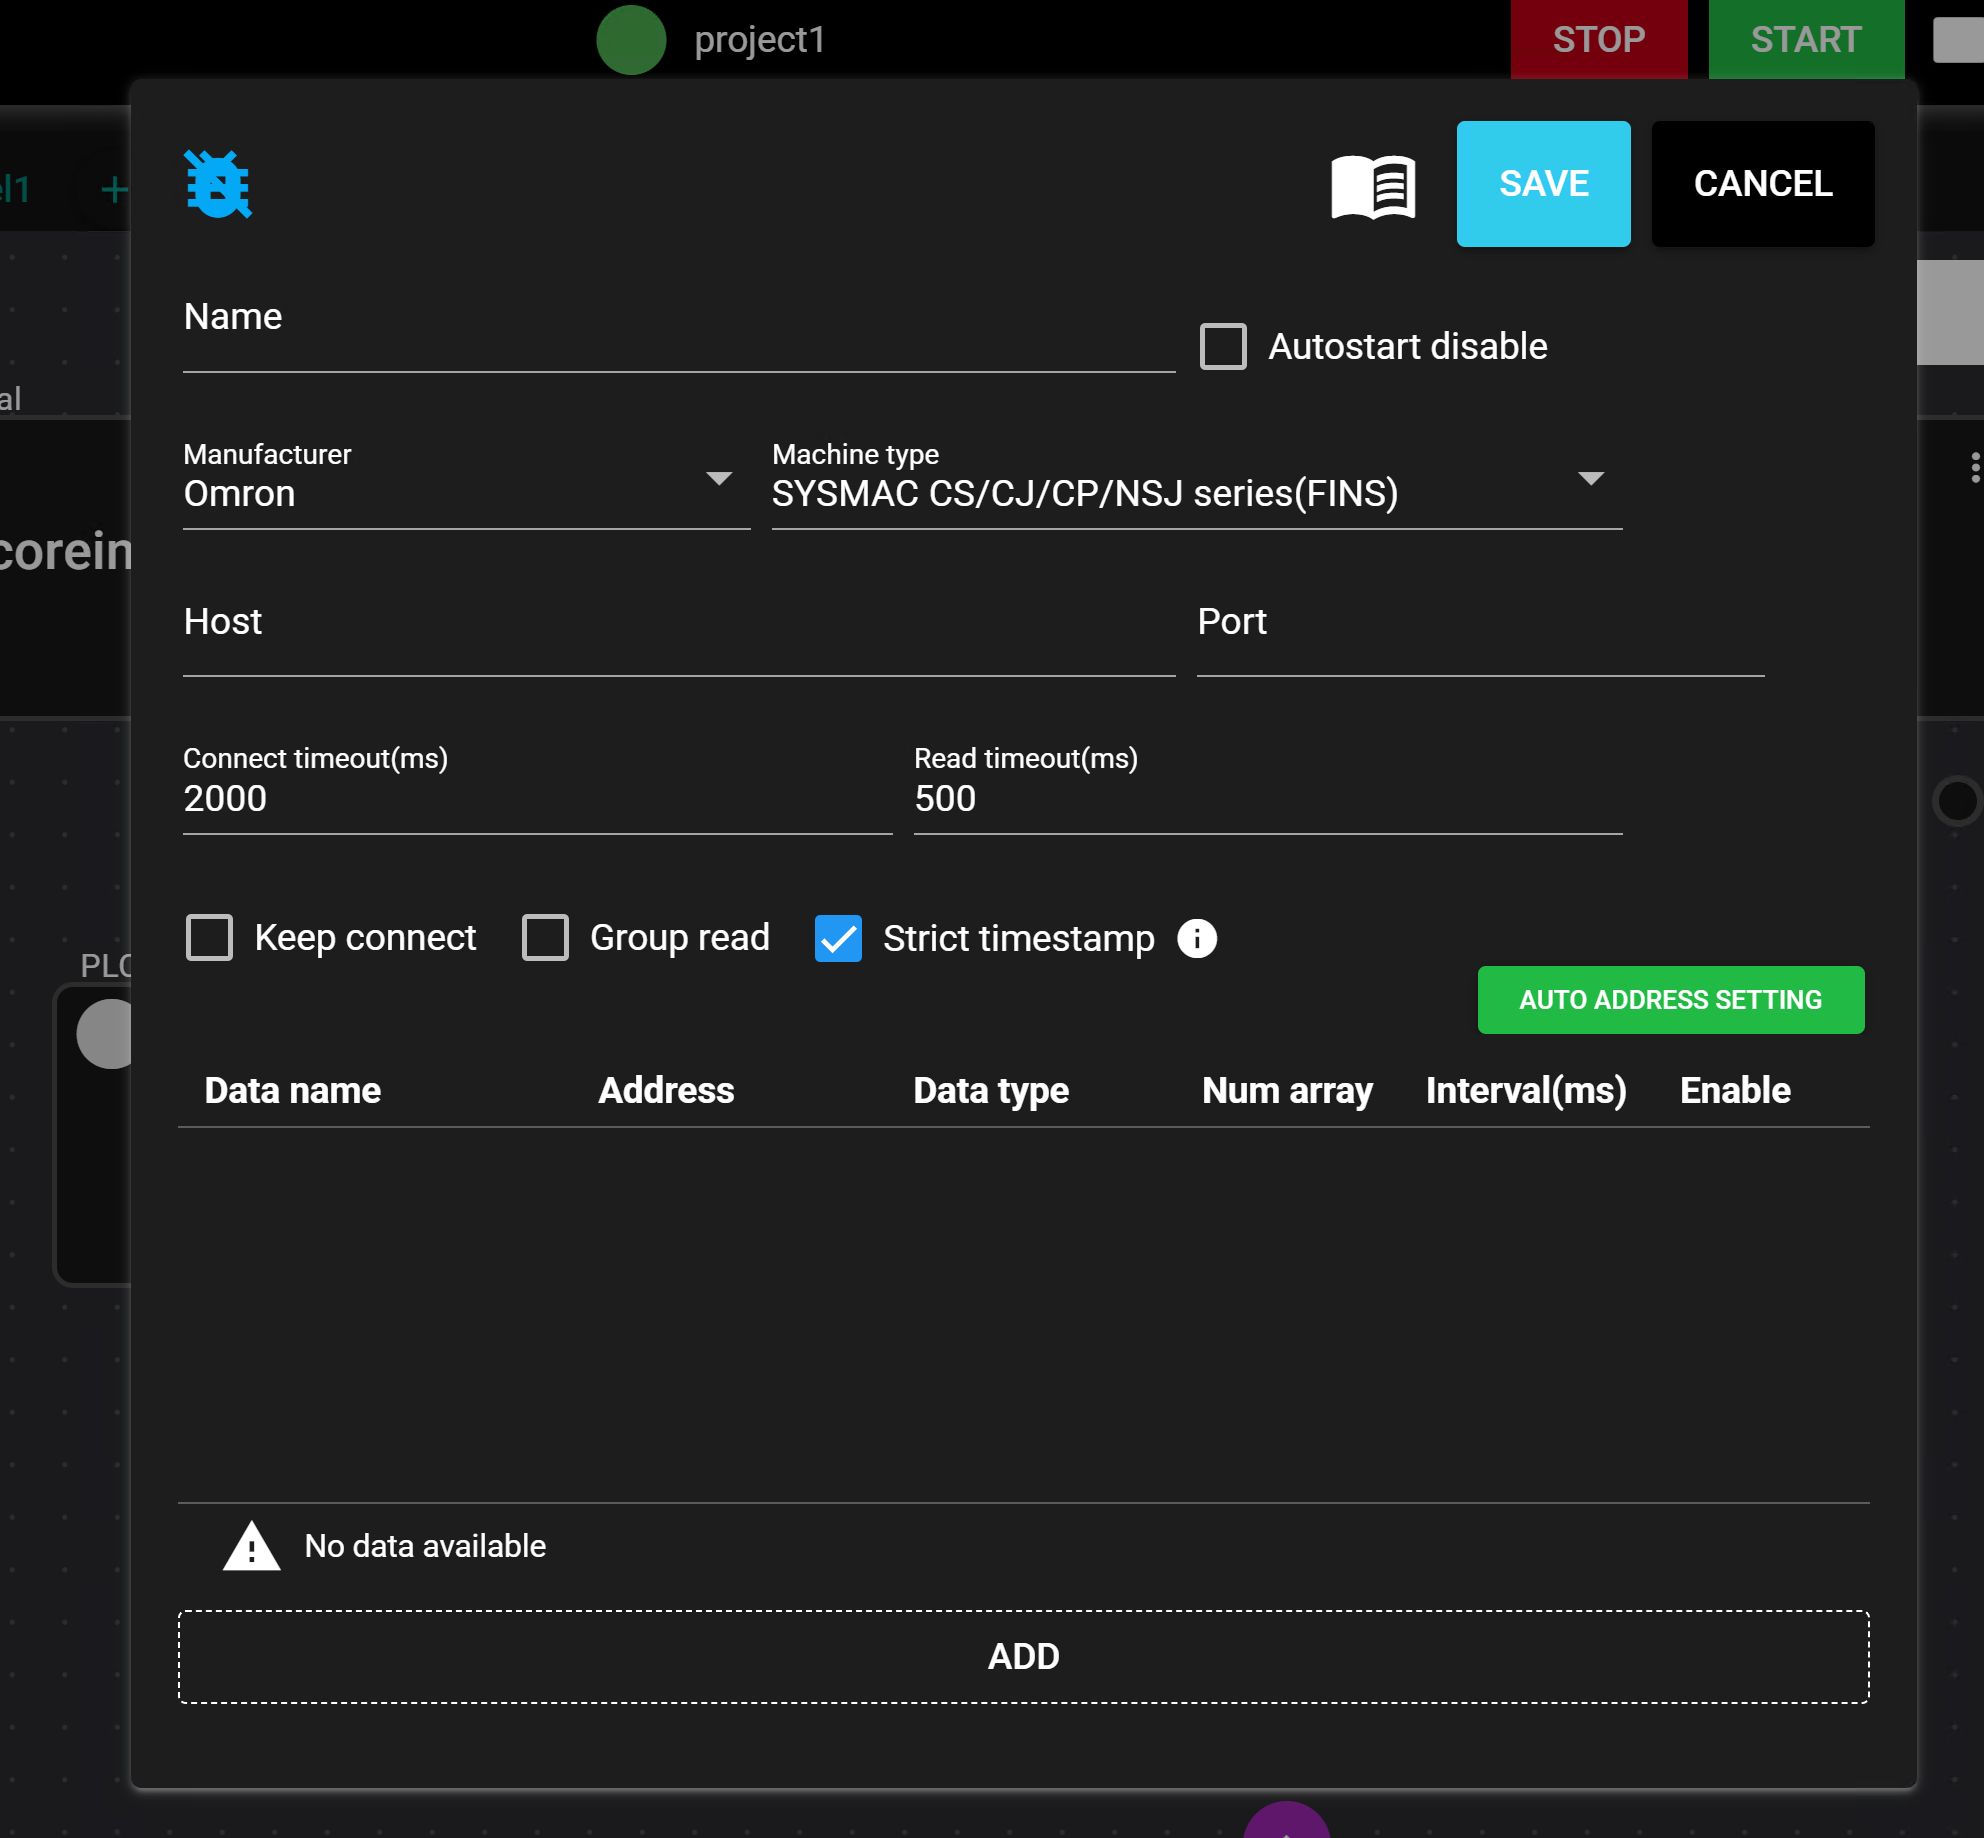Click the vertical three-dots menu icon
The height and width of the screenshot is (1838, 1984).
[x=1974, y=467]
